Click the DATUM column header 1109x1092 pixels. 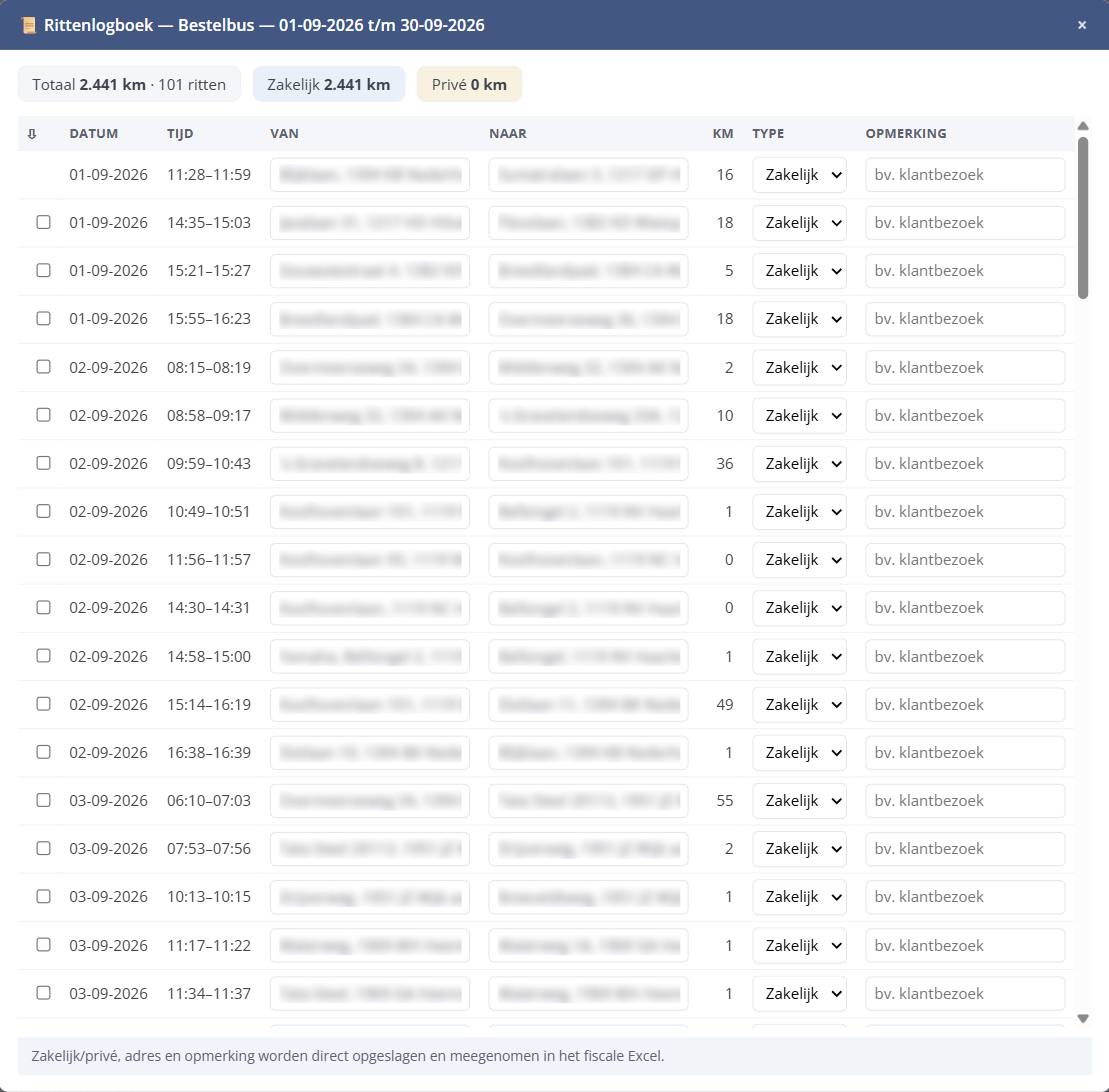(93, 134)
